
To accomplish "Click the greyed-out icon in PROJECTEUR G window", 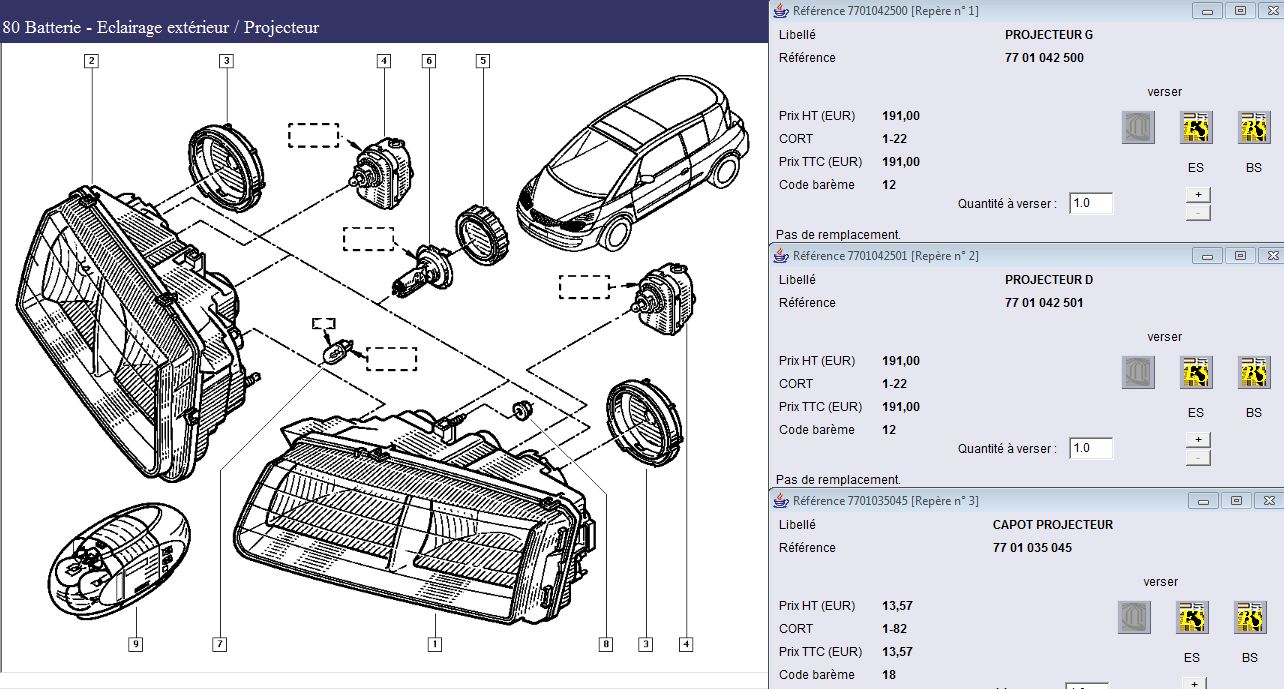I will pos(1138,127).
